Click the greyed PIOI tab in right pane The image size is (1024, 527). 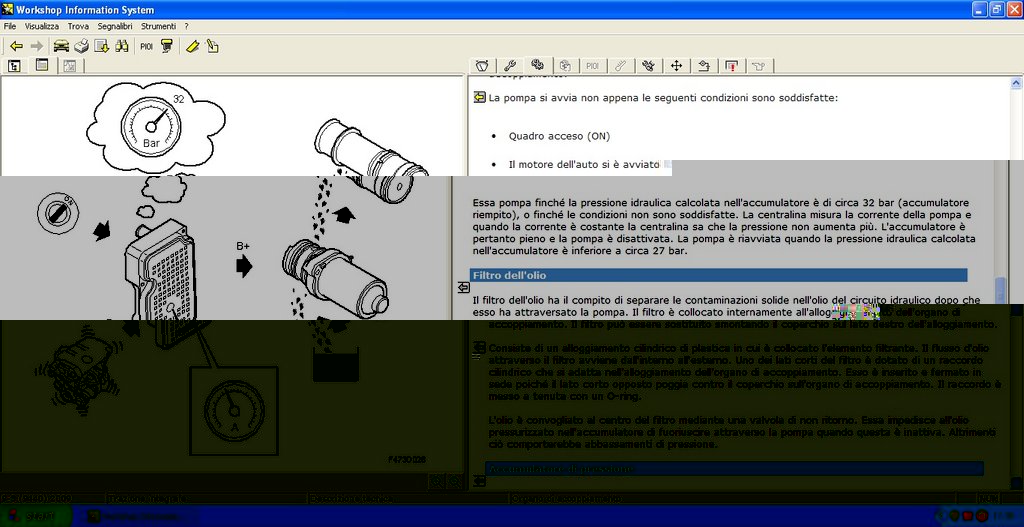coord(593,65)
